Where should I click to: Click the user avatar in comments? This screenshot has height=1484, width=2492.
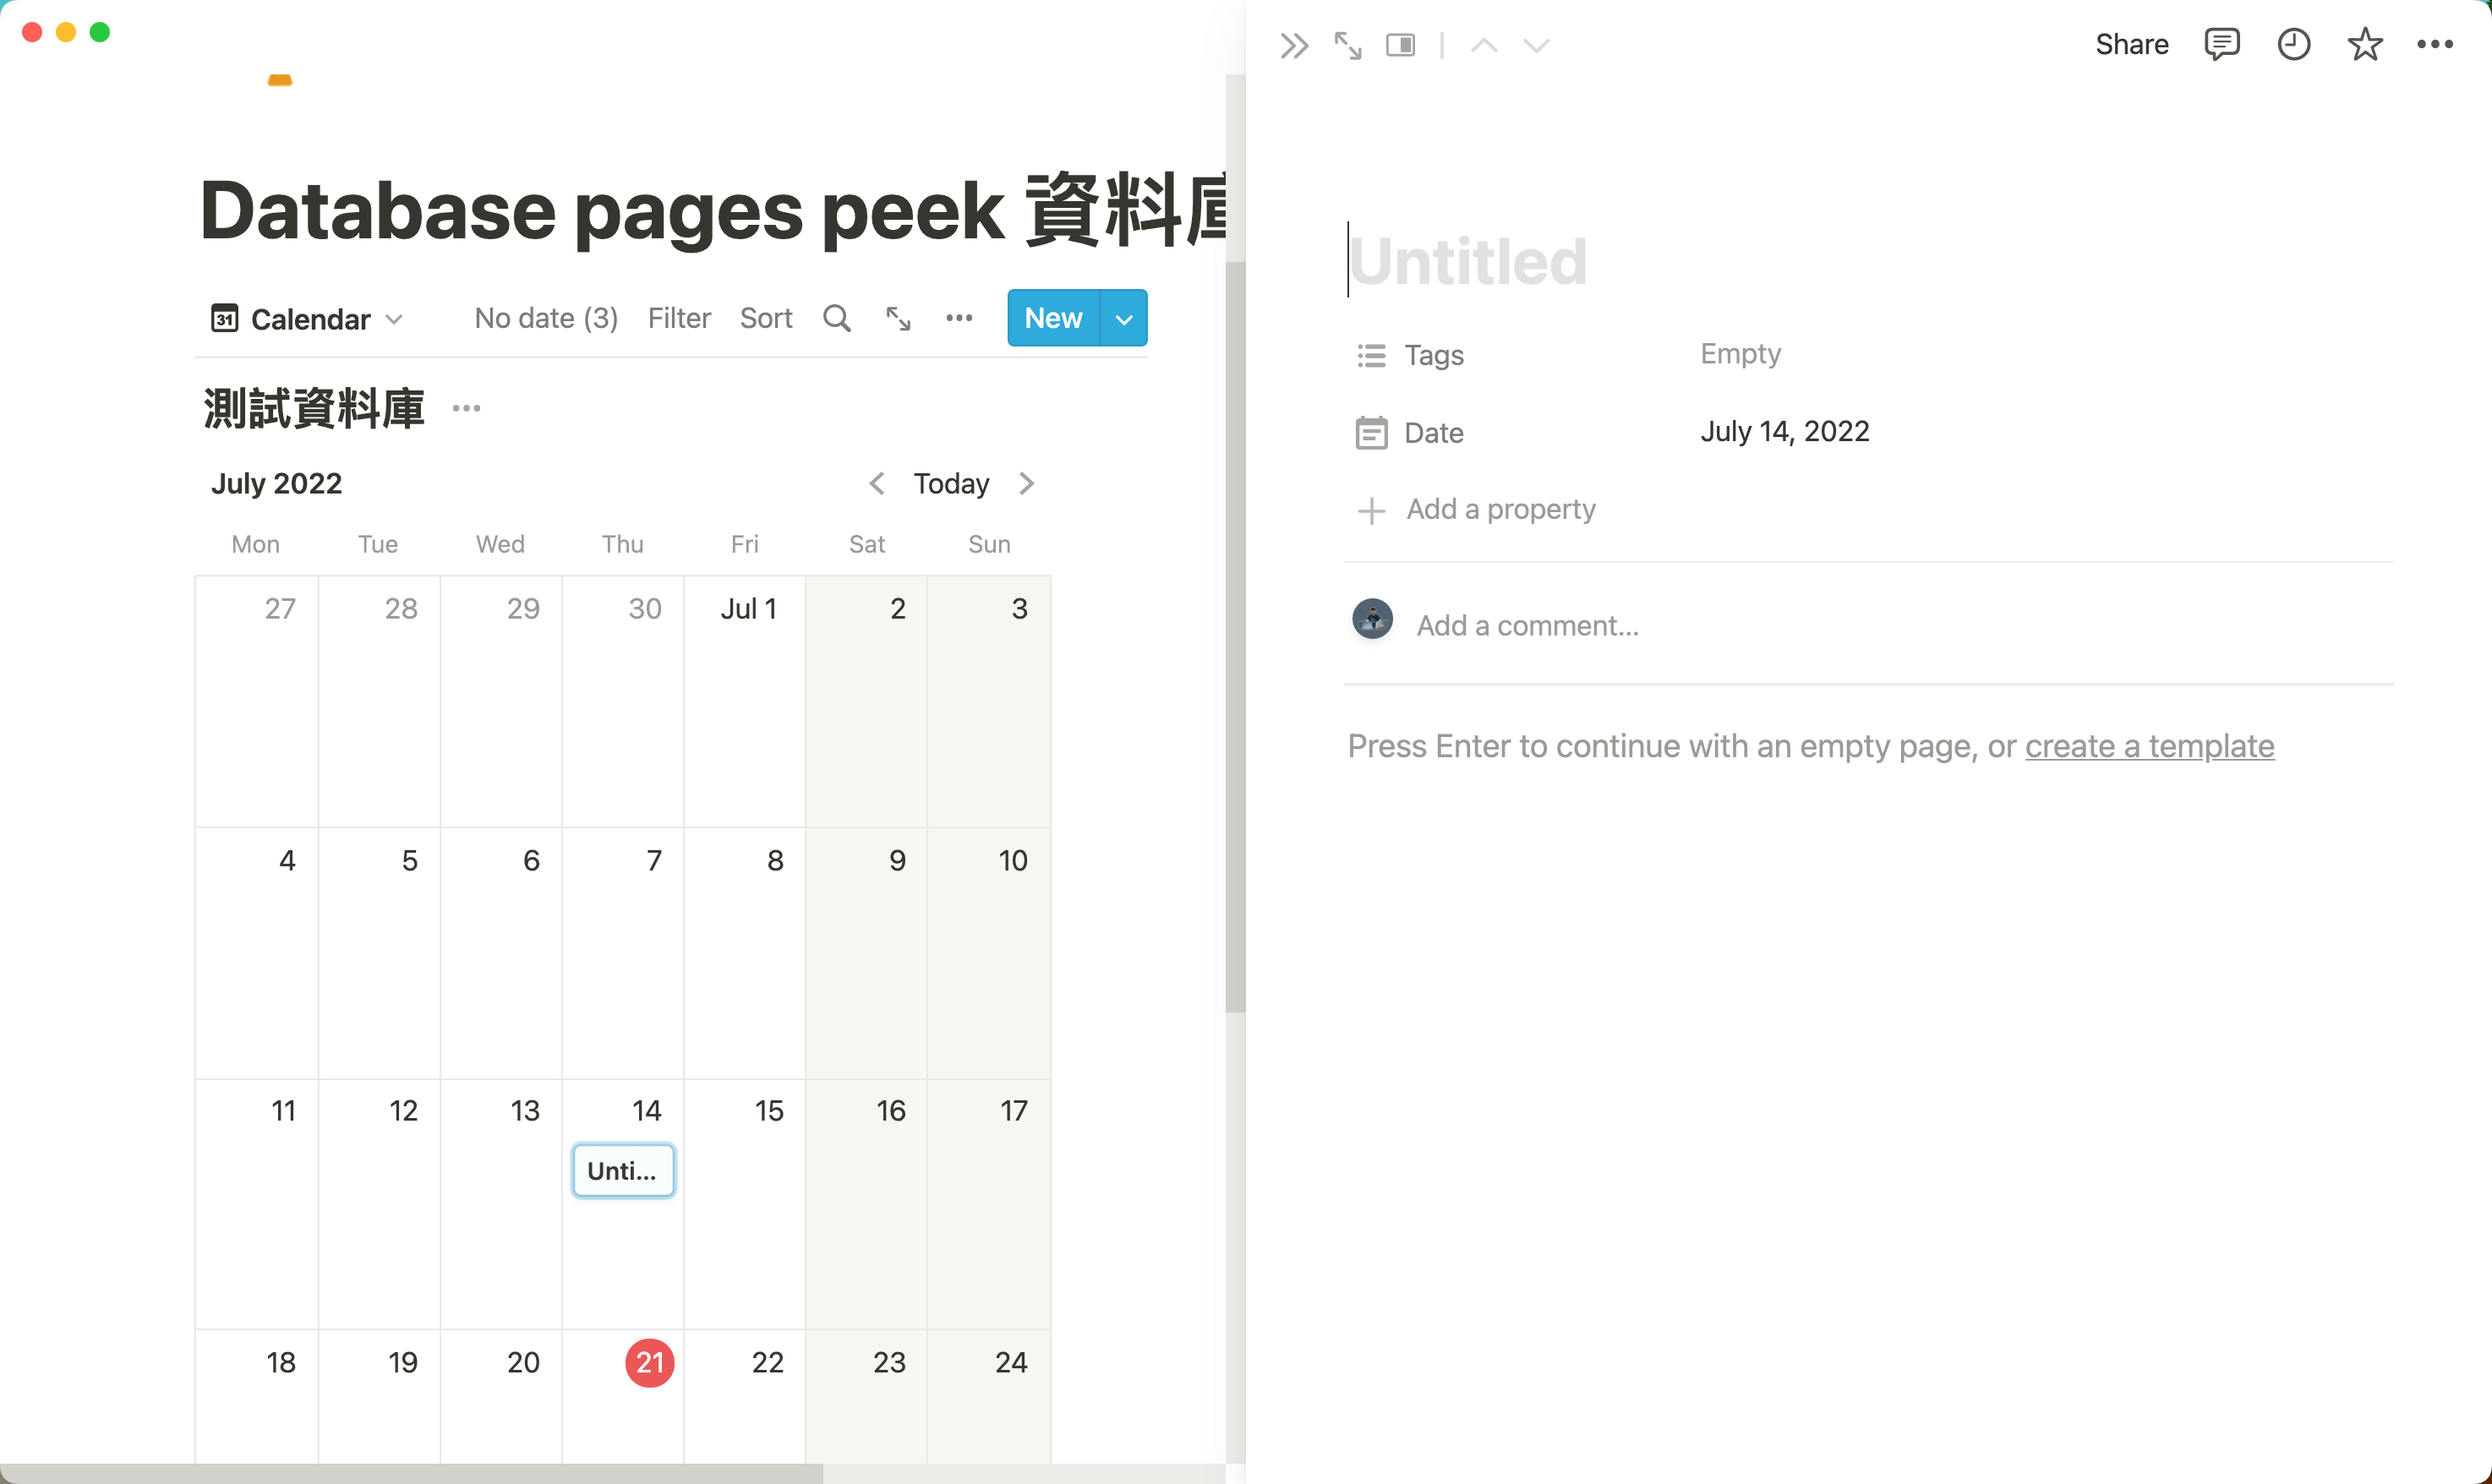[1372, 619]
